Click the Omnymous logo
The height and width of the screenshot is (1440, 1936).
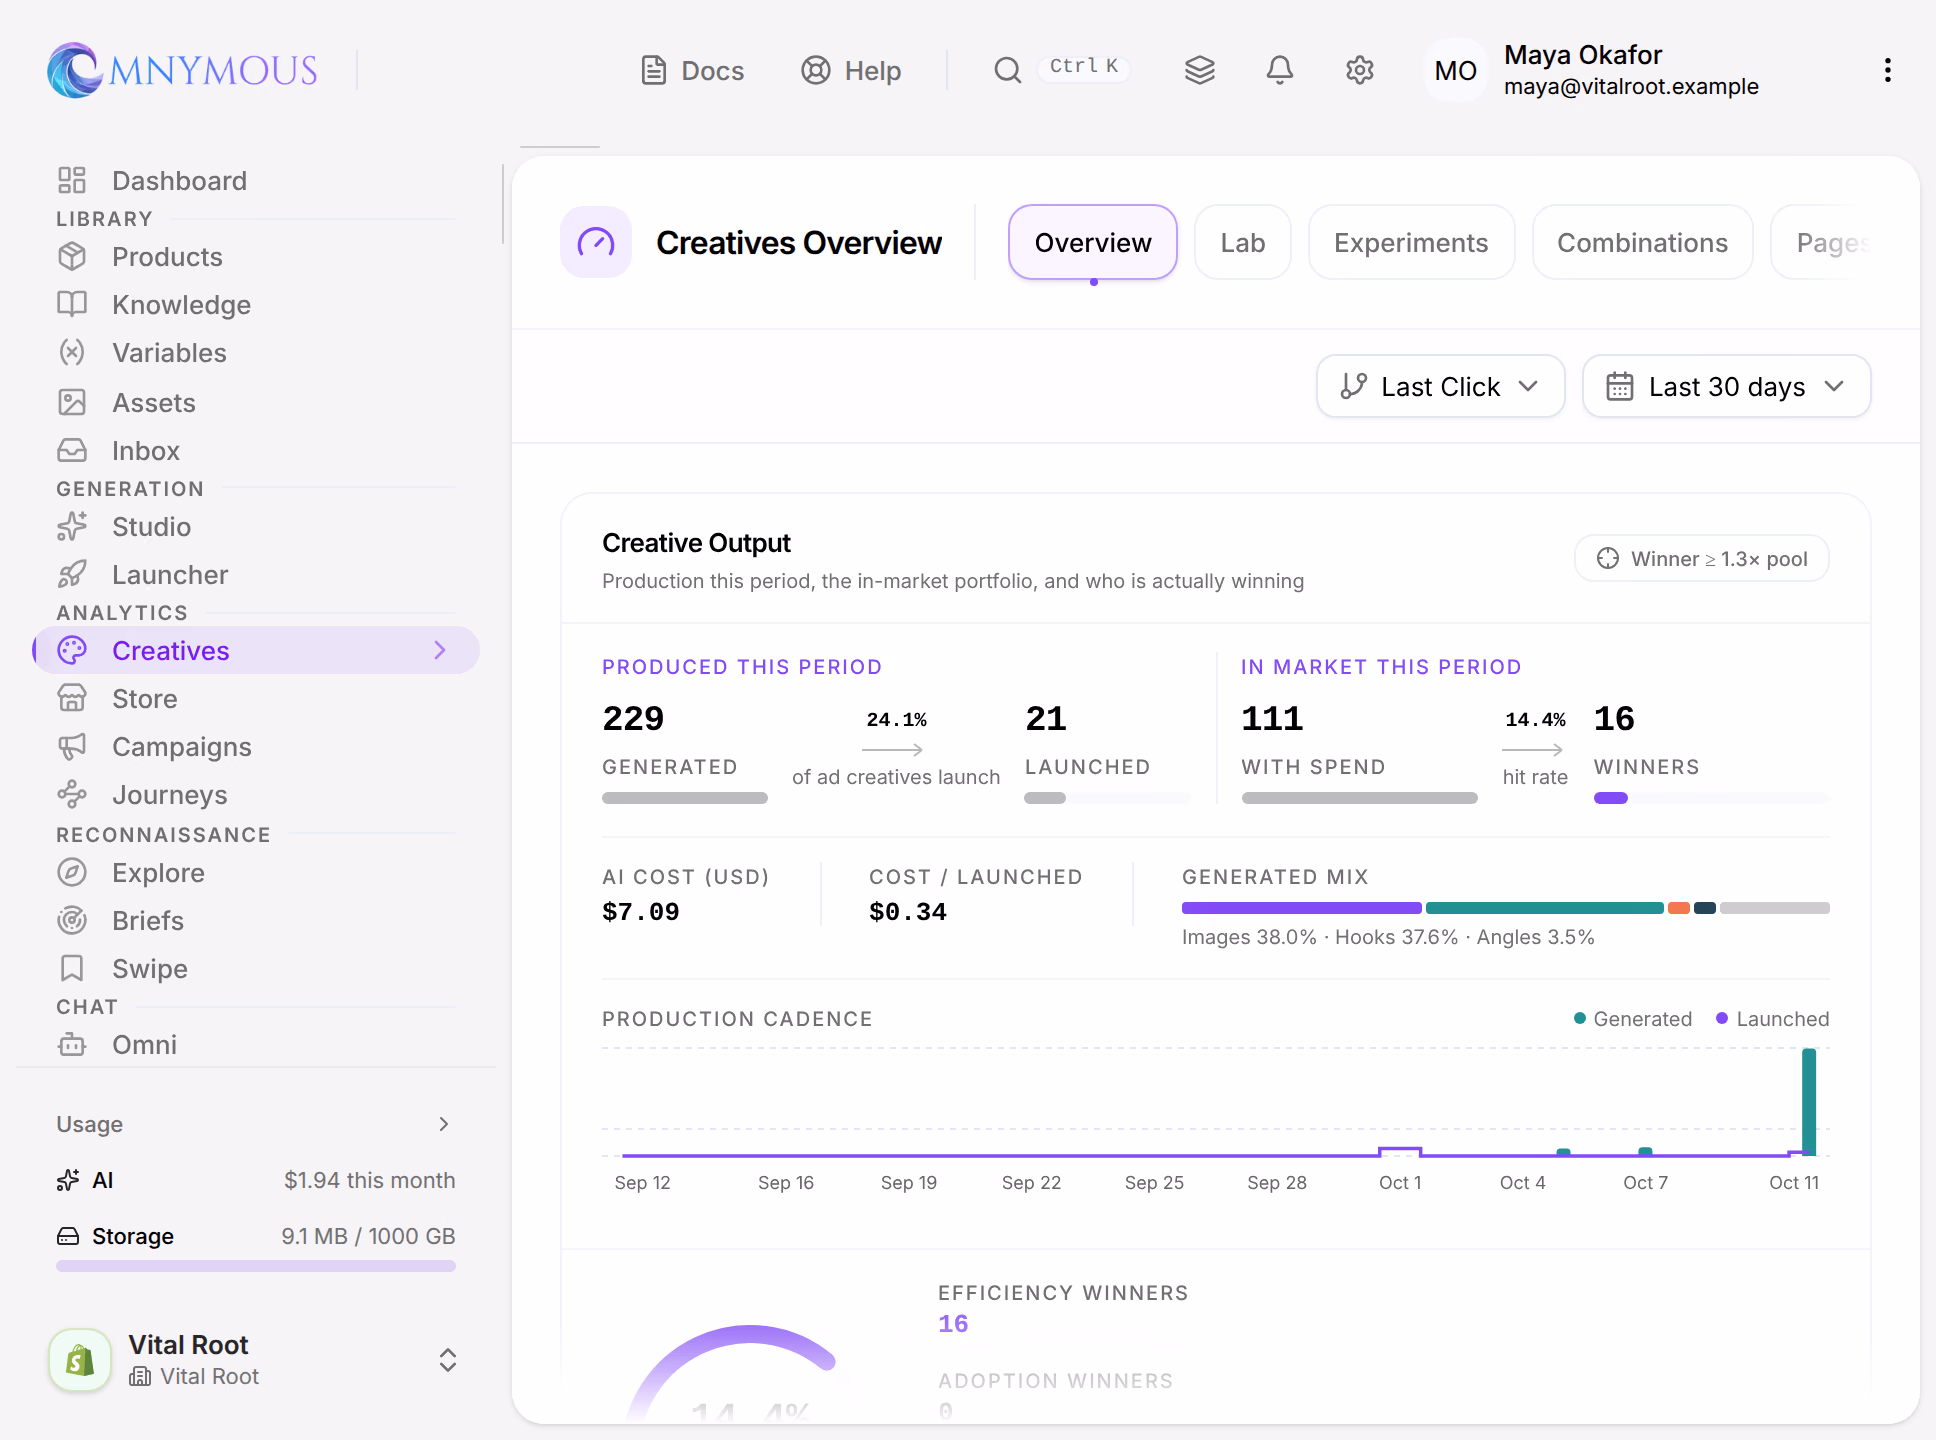(182, 70)
